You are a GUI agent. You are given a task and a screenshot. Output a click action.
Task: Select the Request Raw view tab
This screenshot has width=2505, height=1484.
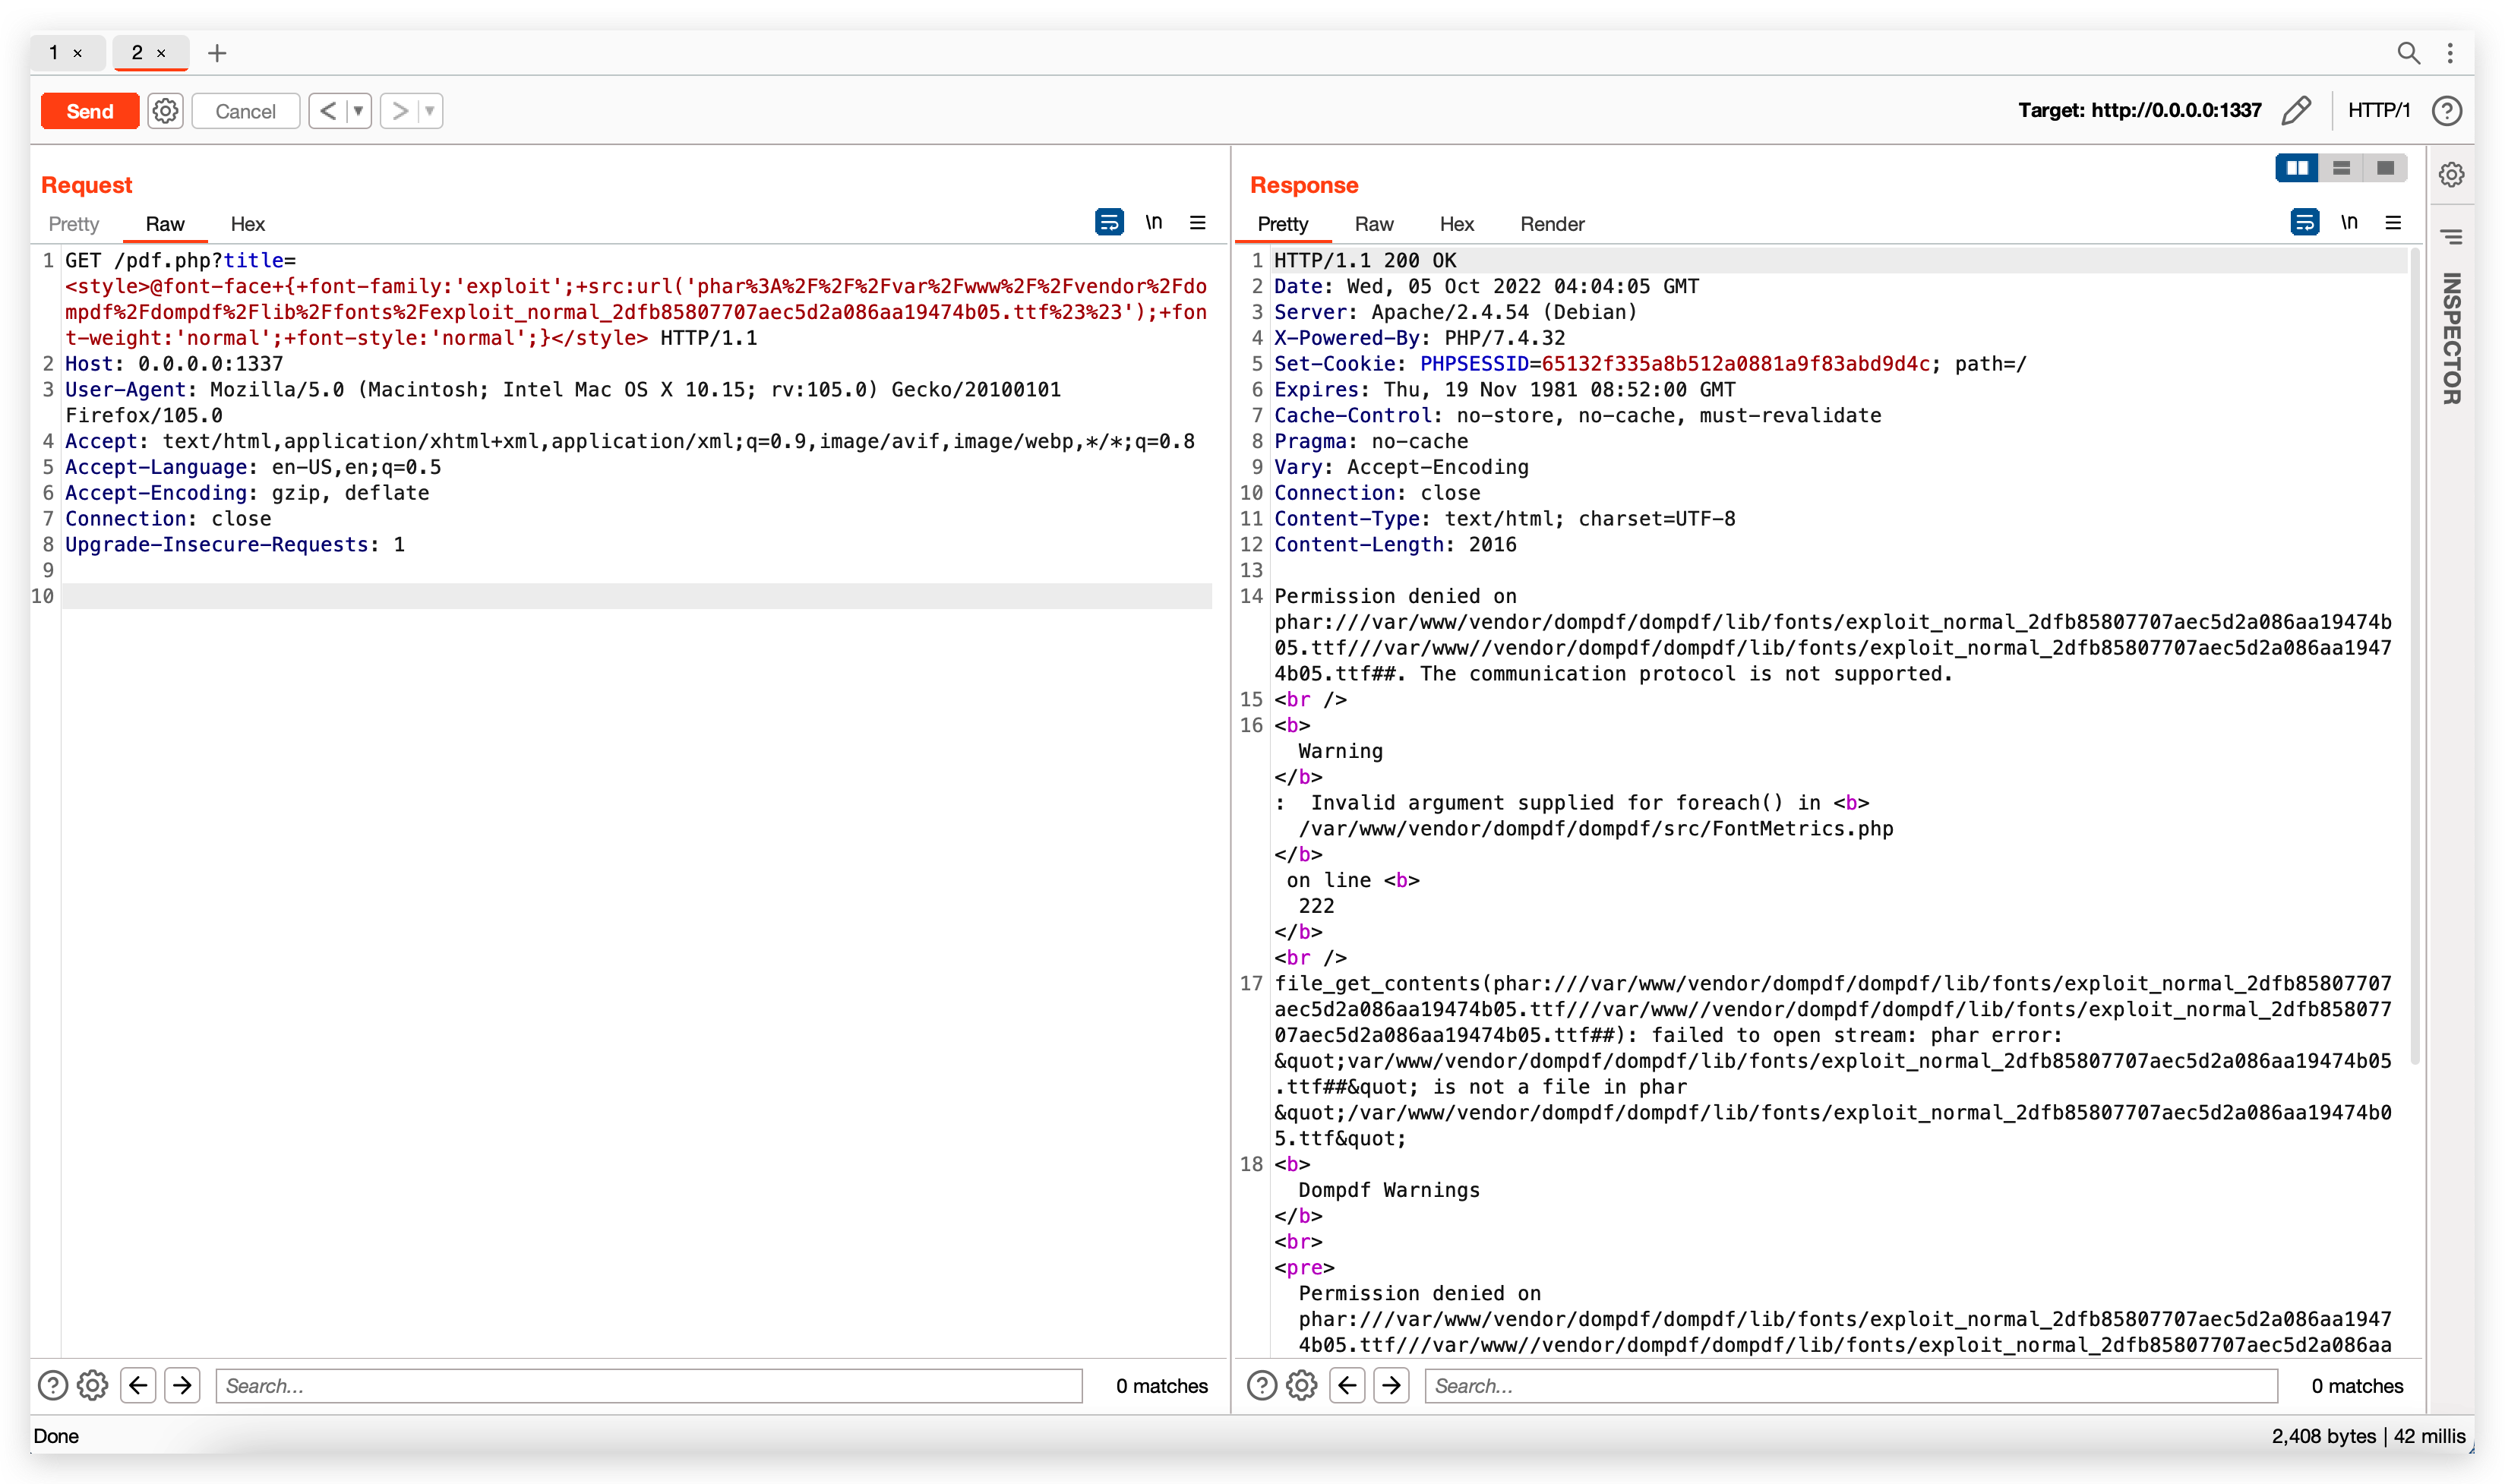[x=165, y=224]
